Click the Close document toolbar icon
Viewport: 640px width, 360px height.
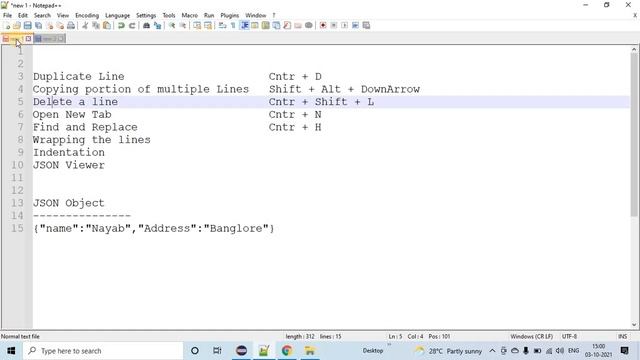click(x=49, y=25)
